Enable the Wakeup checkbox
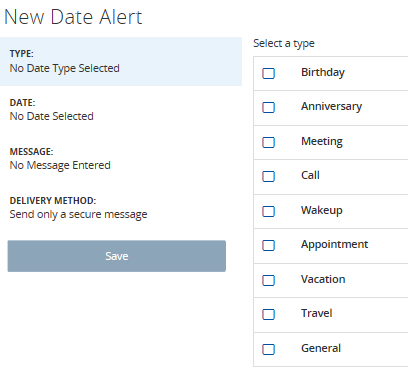The width and height of the screenshot is (408, 370). coord(268,211)
